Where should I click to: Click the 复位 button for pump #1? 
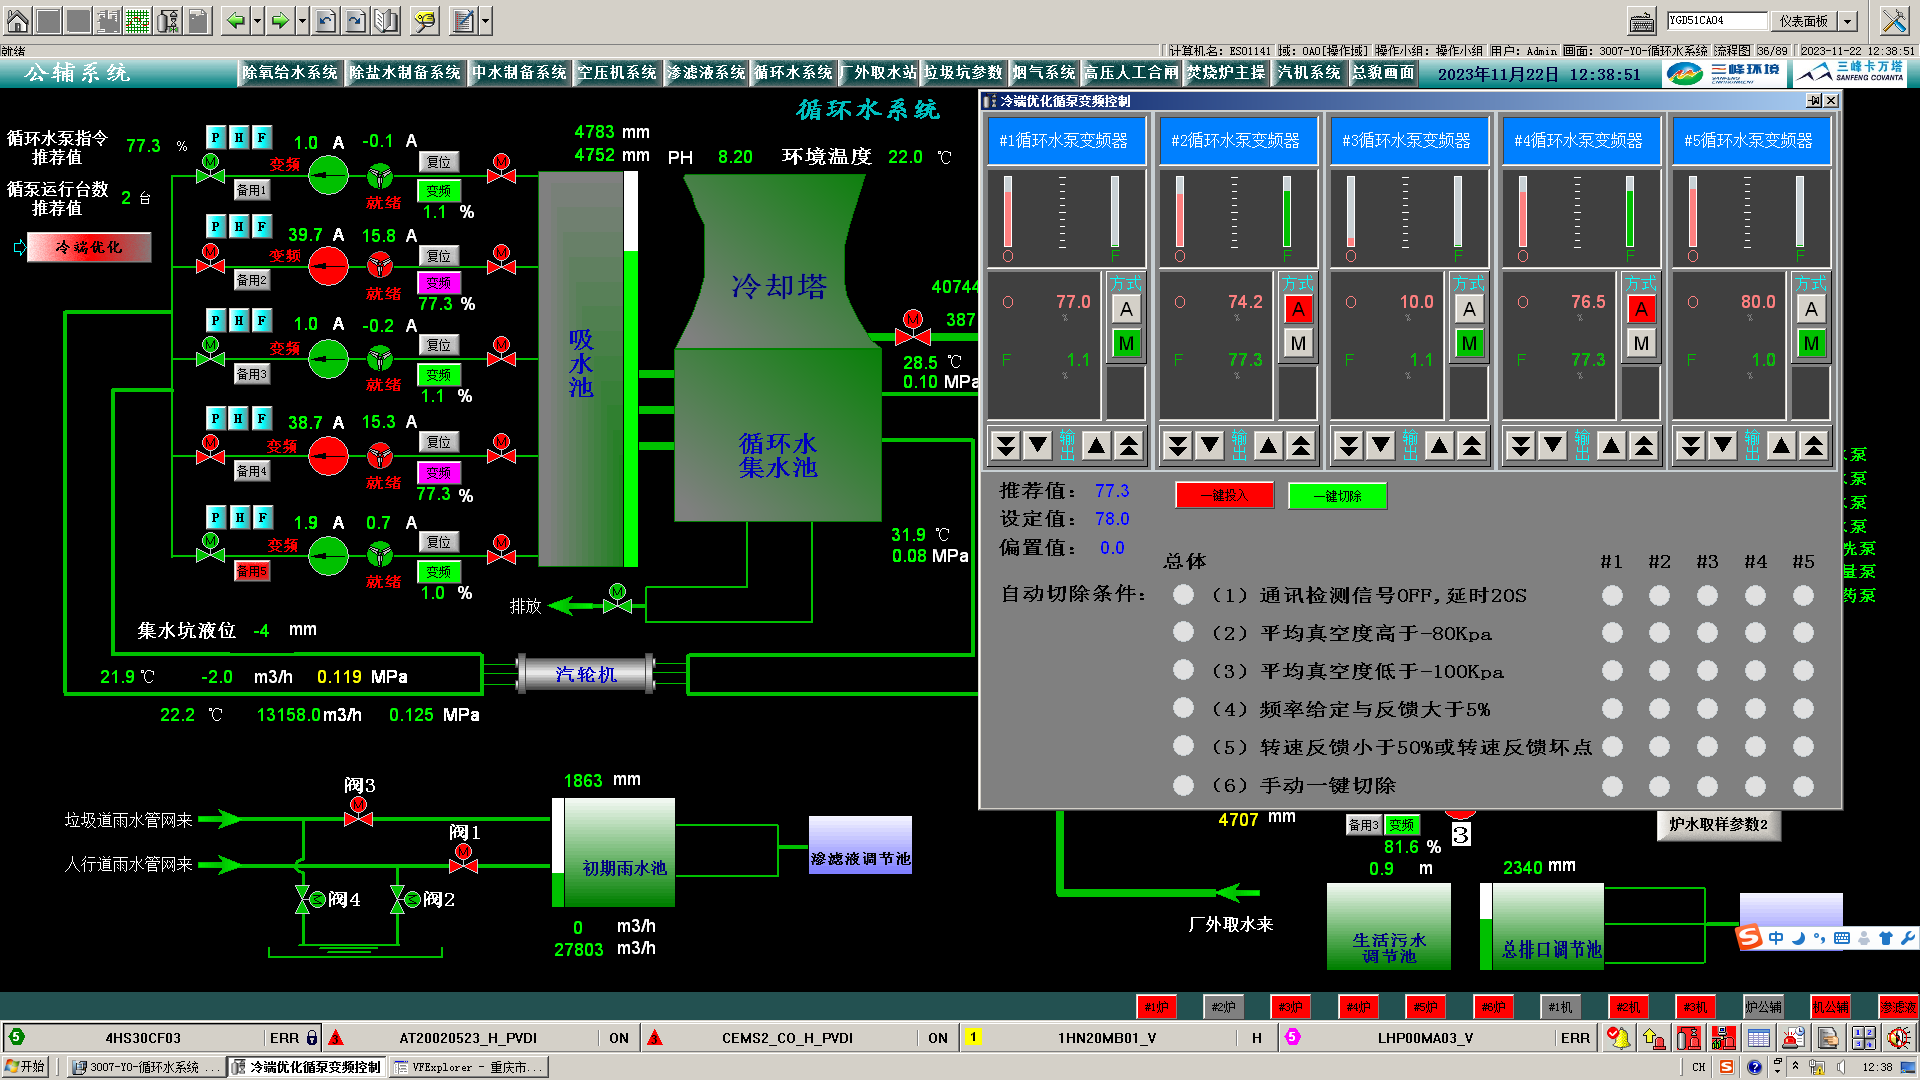tap(439, 162)
